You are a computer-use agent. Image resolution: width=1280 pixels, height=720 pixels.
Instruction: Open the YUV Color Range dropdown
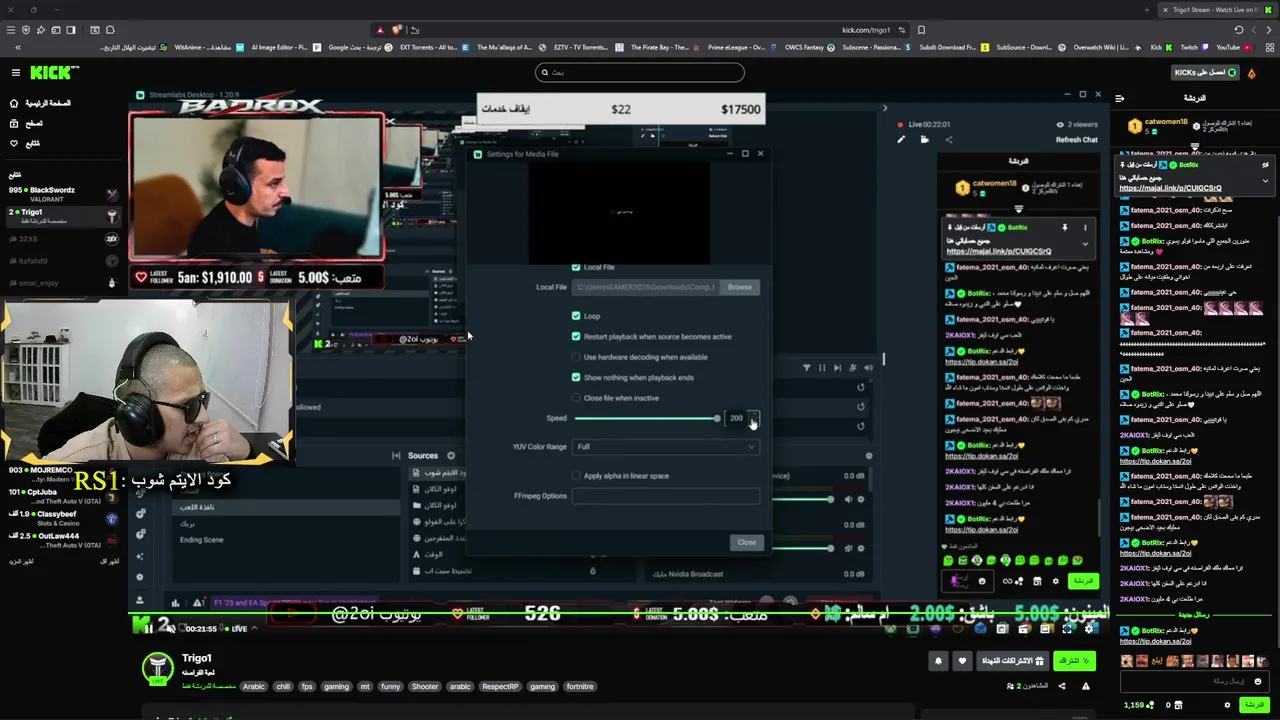pyautogui.click(x=665, y=447)
